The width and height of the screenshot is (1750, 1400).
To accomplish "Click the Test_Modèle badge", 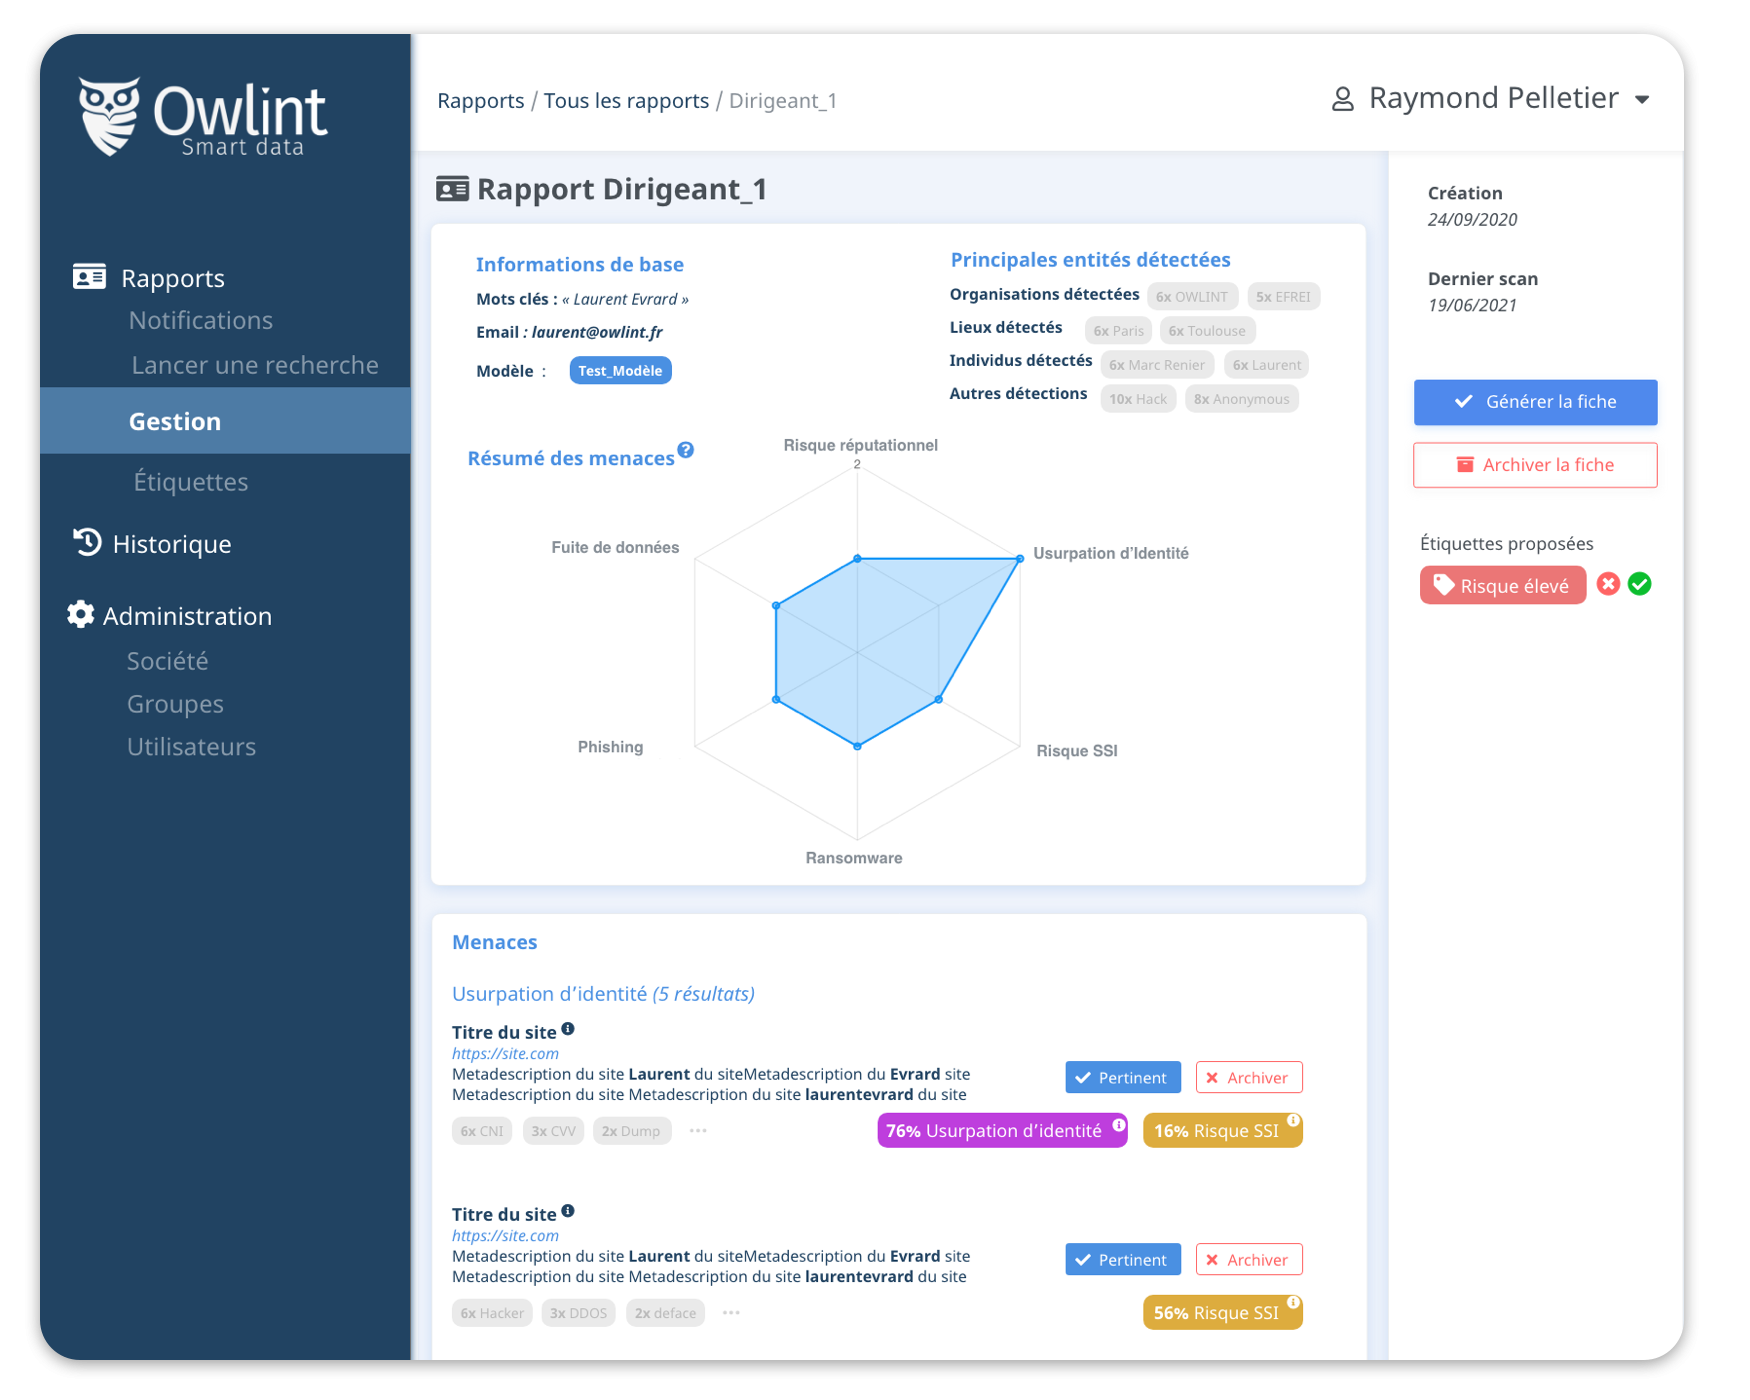I will 620,369.
